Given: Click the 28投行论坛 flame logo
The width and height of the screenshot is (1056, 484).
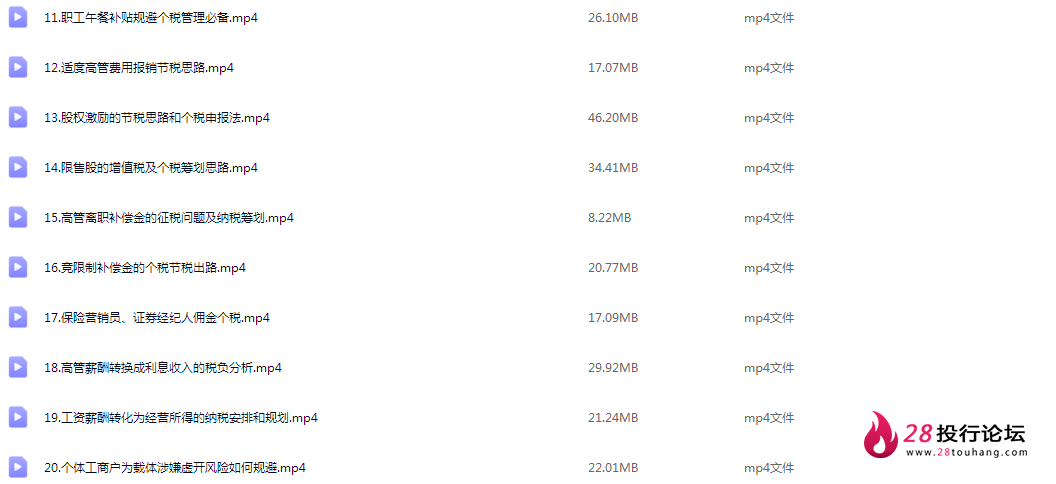Looking at the screenshot, I should tap(881, 434).
